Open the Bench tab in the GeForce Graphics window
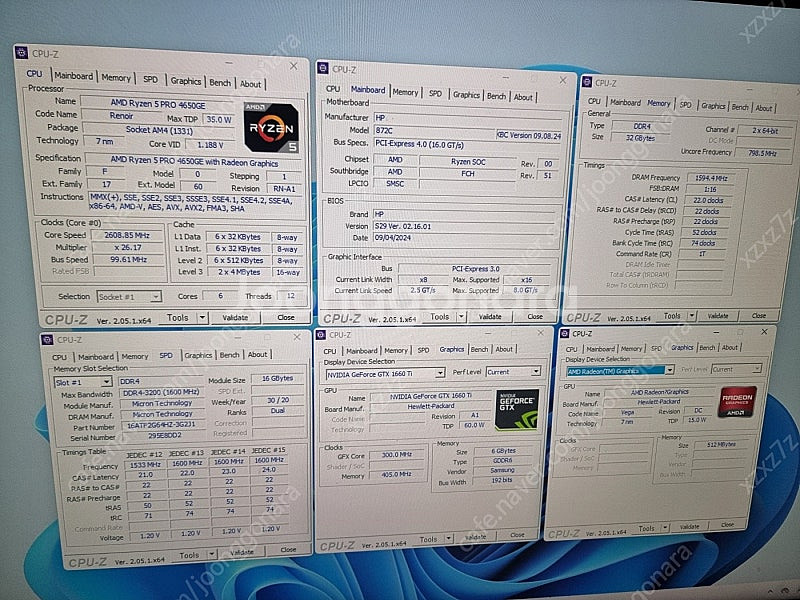The width and height of the screenshot is (800, 600). pos(479,349)
